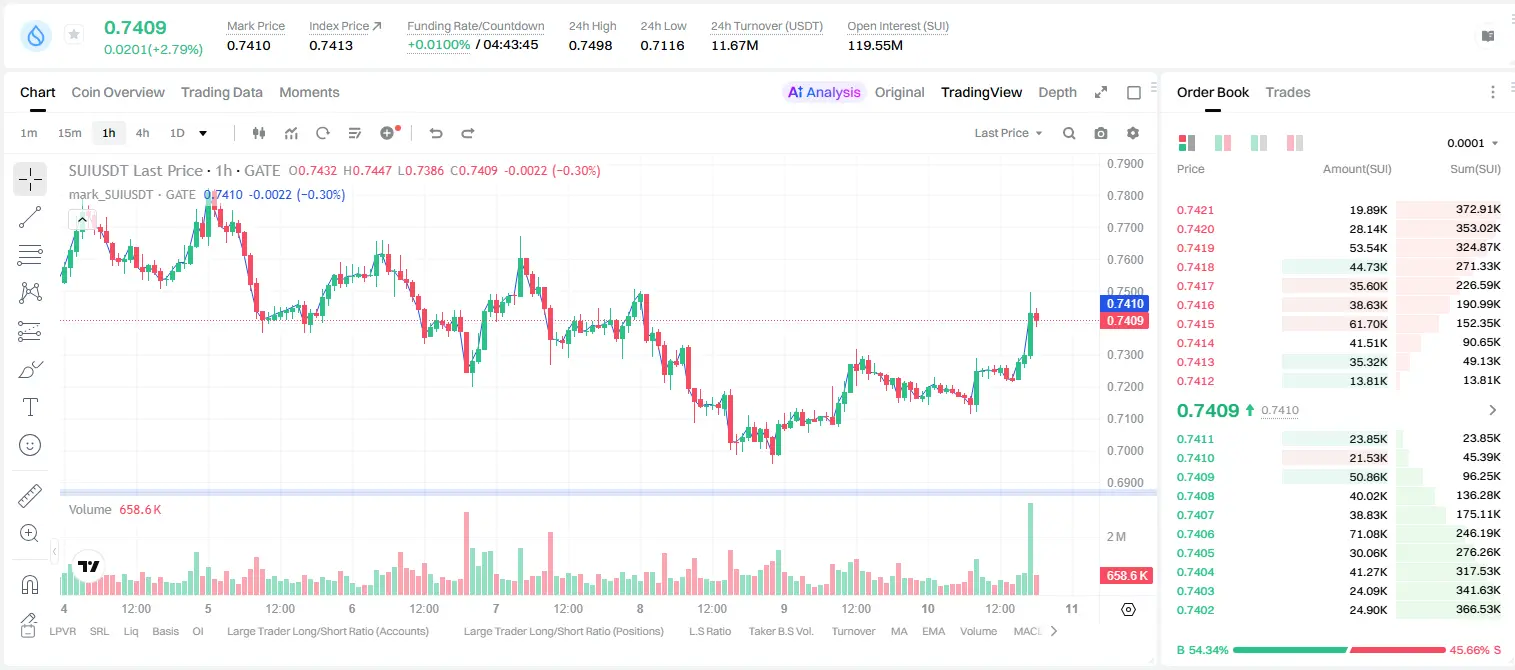Switch to the Trades tab
The width and height of the screenshot is (1515, 670).
pyautogui.click(x=1288, y=92)
